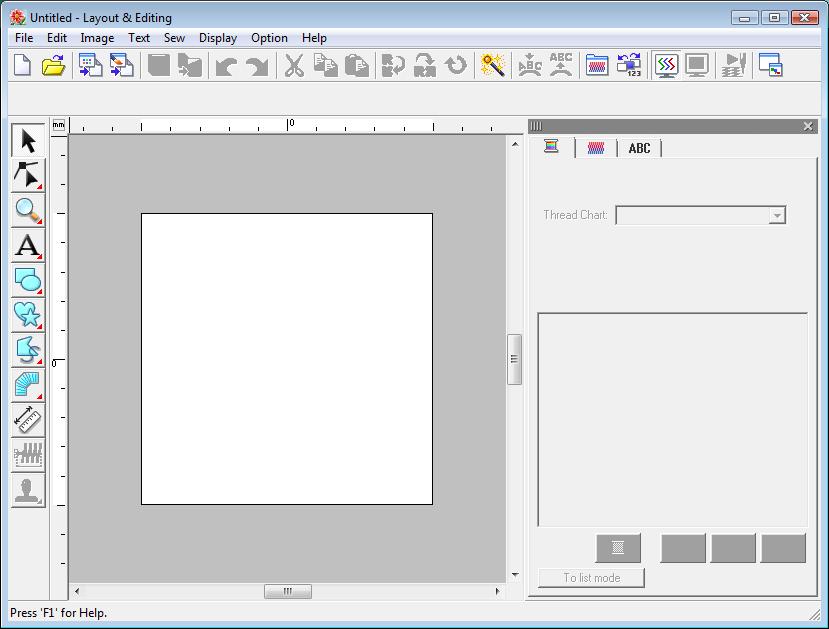Click the Copy icon

(x=325, y=65)
